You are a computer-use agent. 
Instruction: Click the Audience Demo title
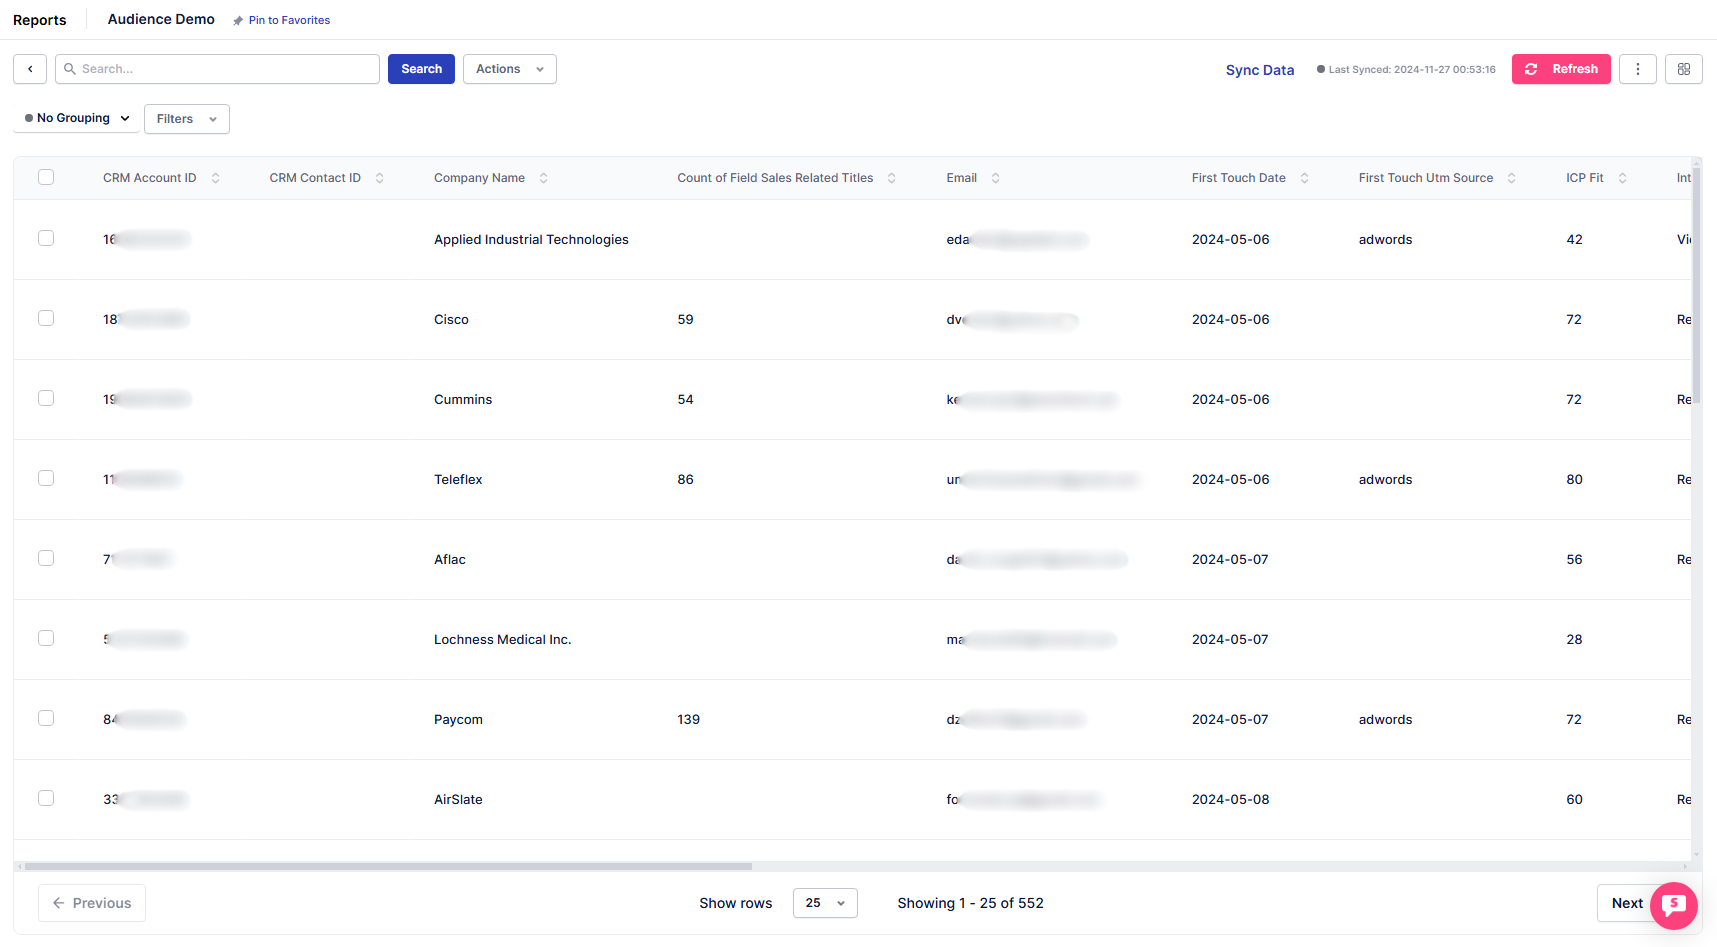[x=161, y=19]
